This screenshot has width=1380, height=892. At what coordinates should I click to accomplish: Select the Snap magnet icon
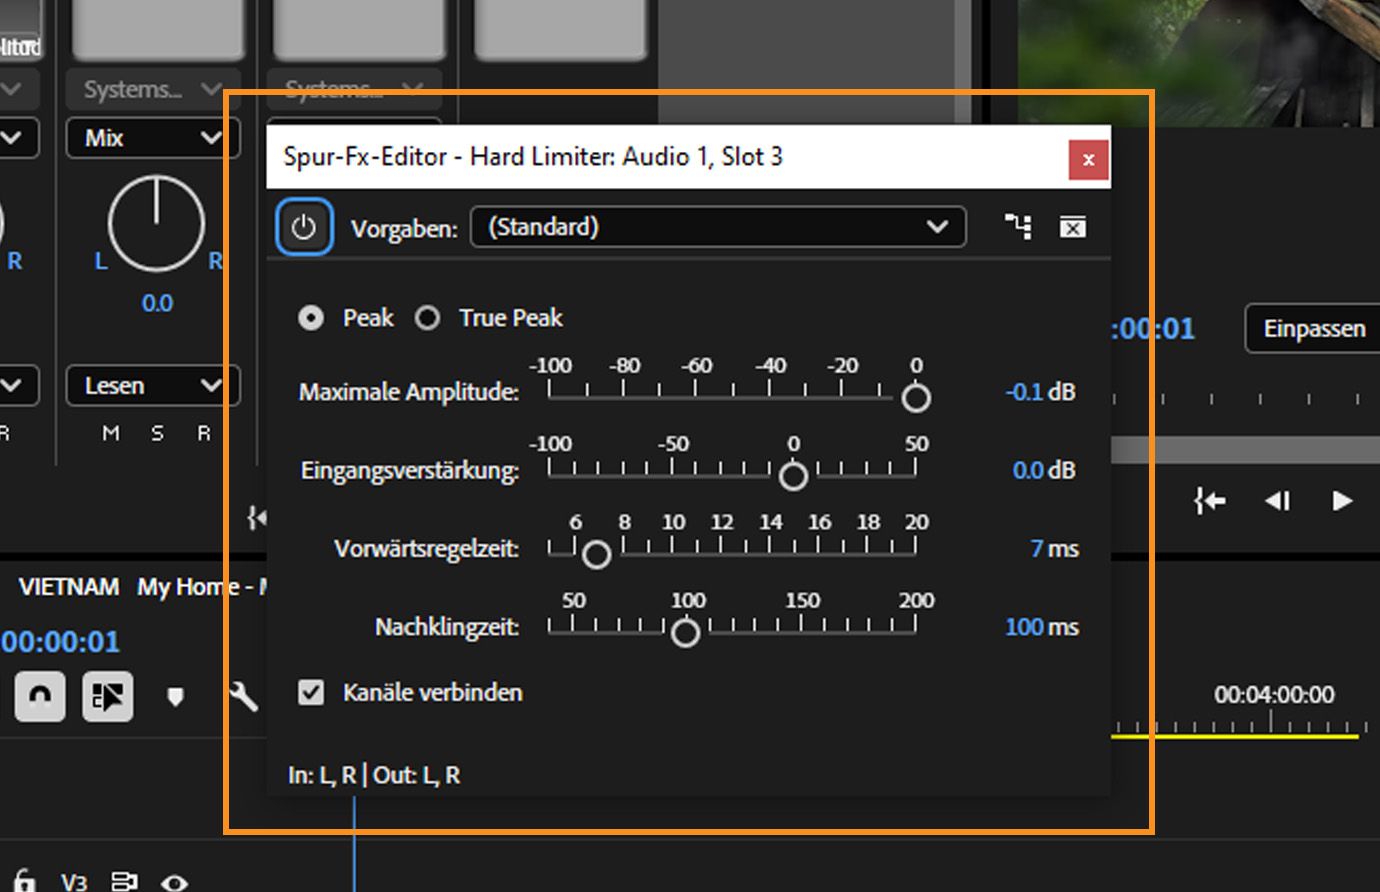(x=39, y=696)
